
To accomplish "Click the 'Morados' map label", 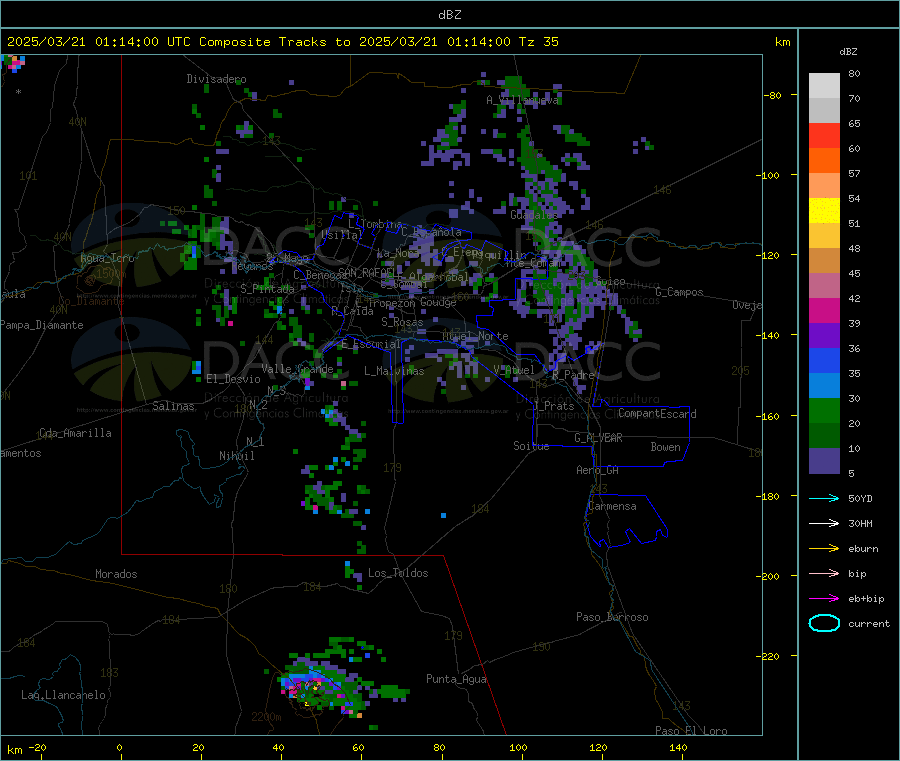I will [116, 574].
